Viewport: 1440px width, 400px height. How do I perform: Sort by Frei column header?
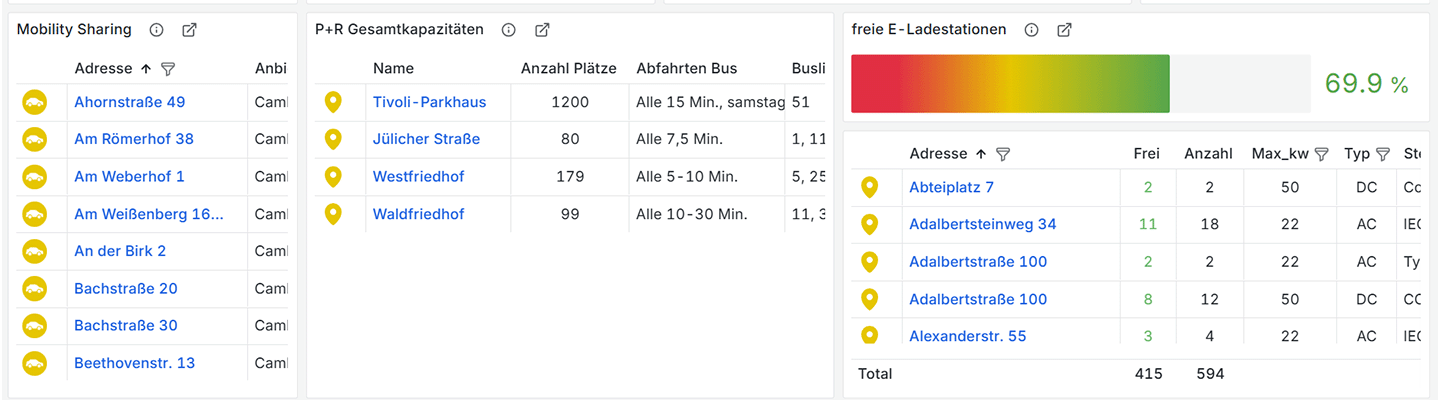click(1147, 154)
